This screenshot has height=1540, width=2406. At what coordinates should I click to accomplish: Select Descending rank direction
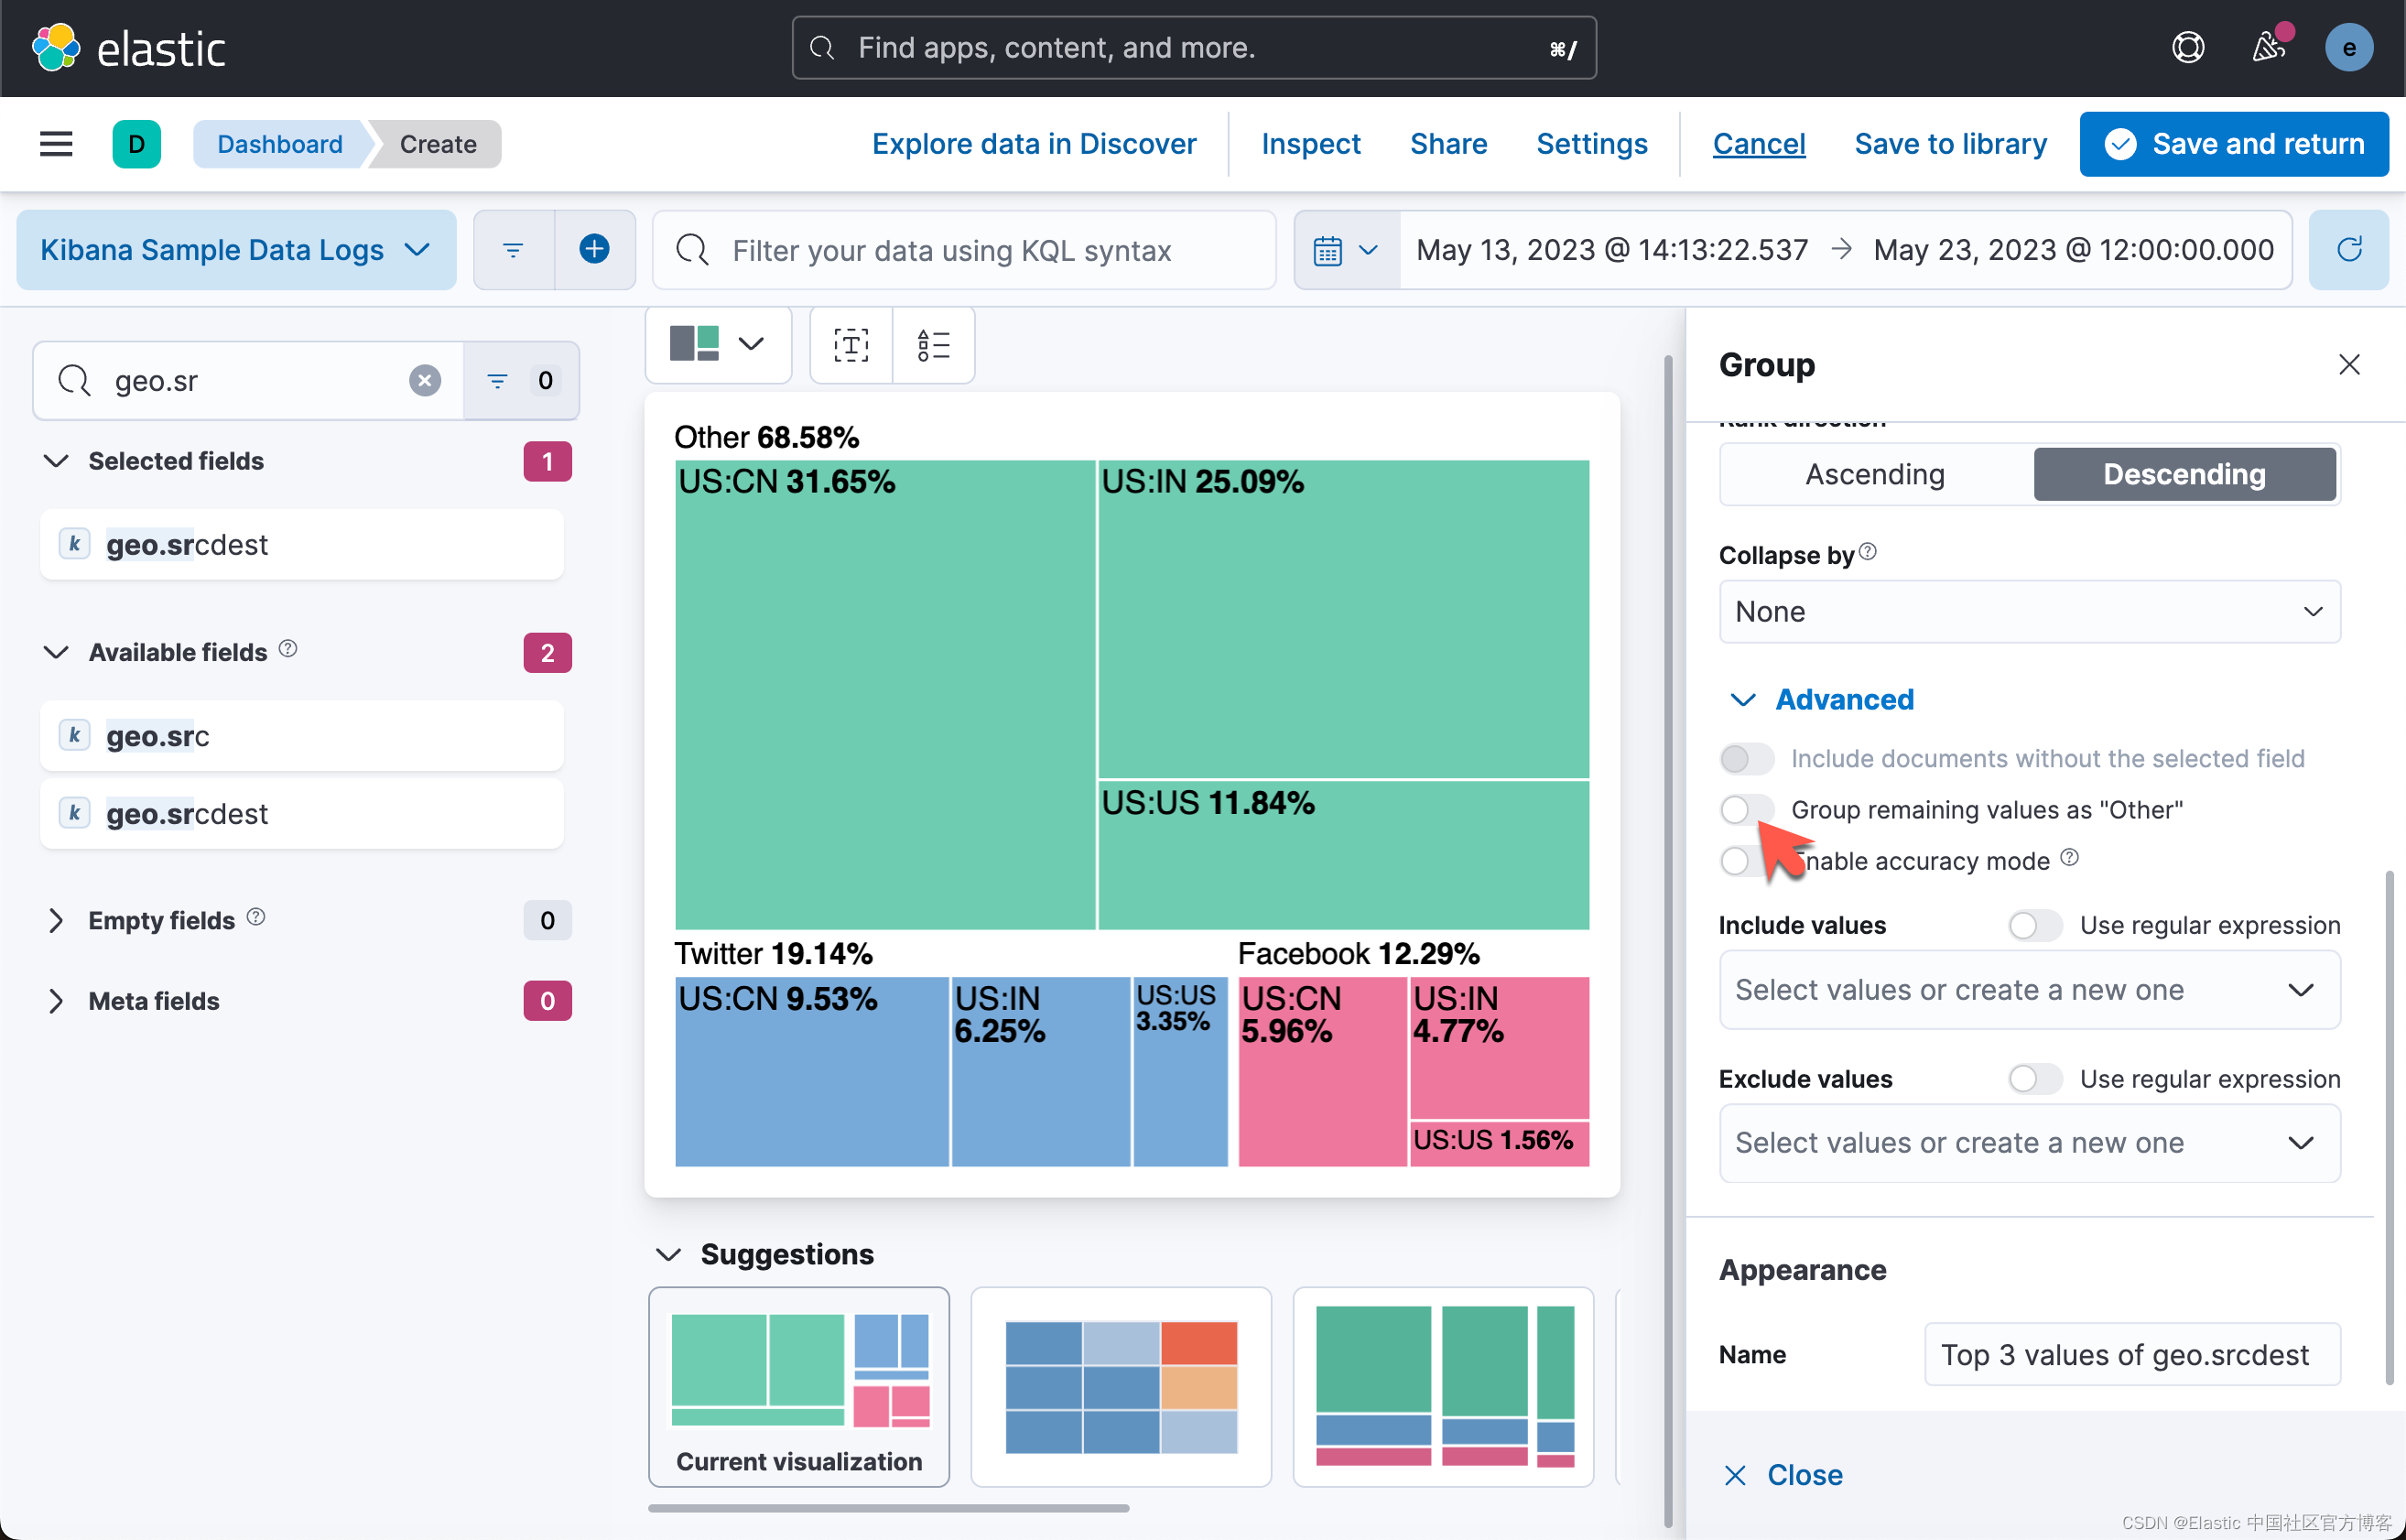[2184, 474]
